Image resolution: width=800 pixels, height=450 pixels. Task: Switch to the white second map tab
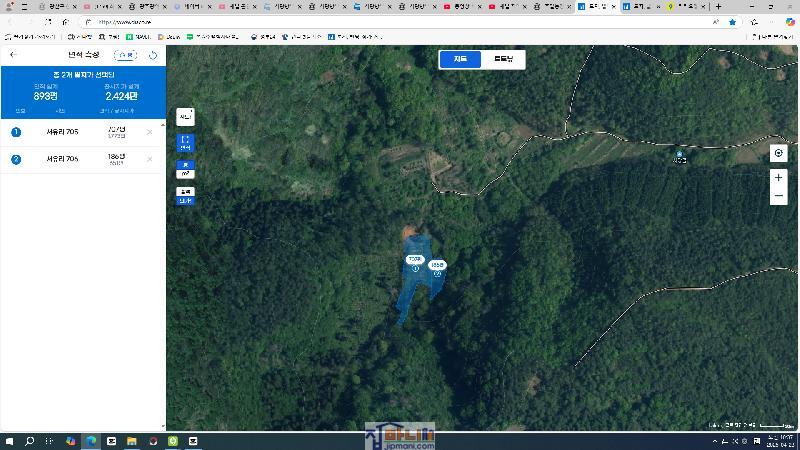point(502,59)
